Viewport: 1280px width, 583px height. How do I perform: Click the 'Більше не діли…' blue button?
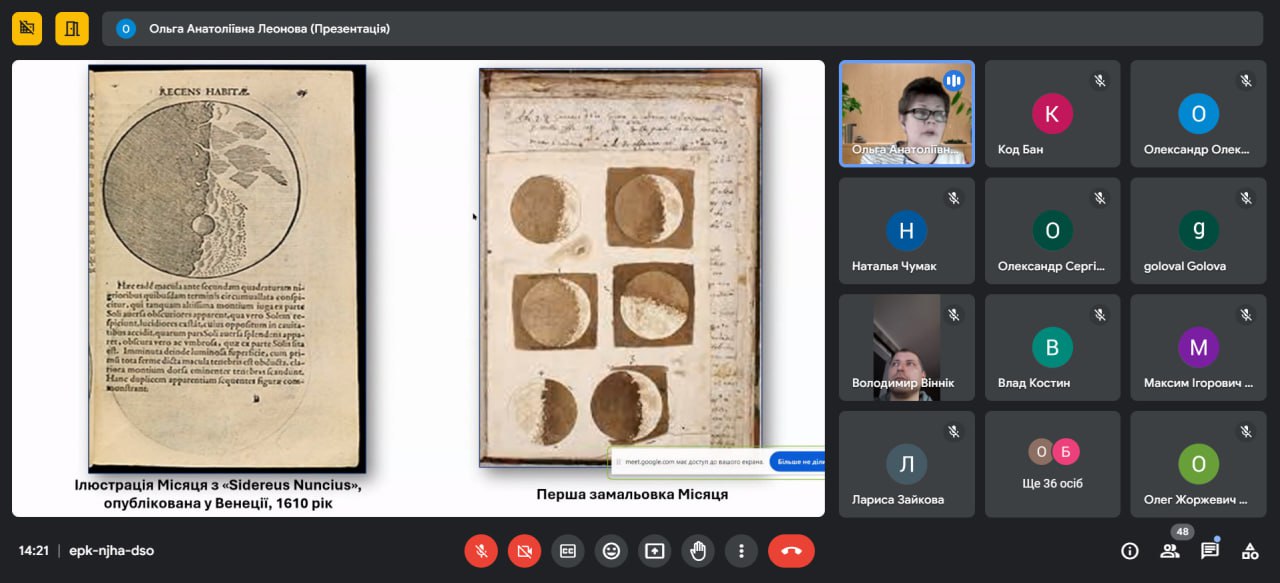pos(797,462)
